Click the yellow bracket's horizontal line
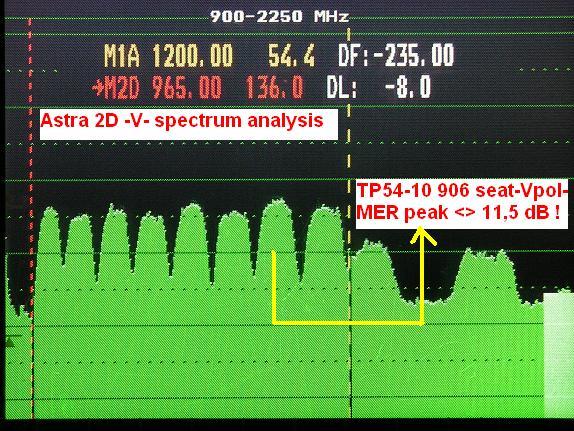The height and width of the screenshot is (431, 574). (348, 323)
